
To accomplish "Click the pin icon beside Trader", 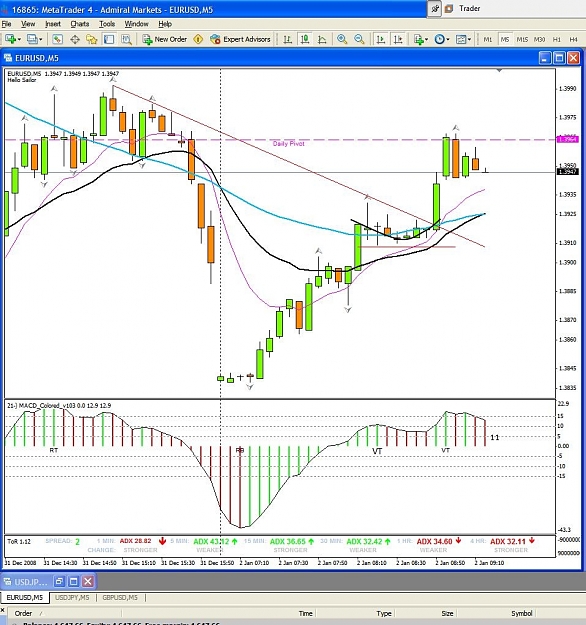I will click(435, 8).
